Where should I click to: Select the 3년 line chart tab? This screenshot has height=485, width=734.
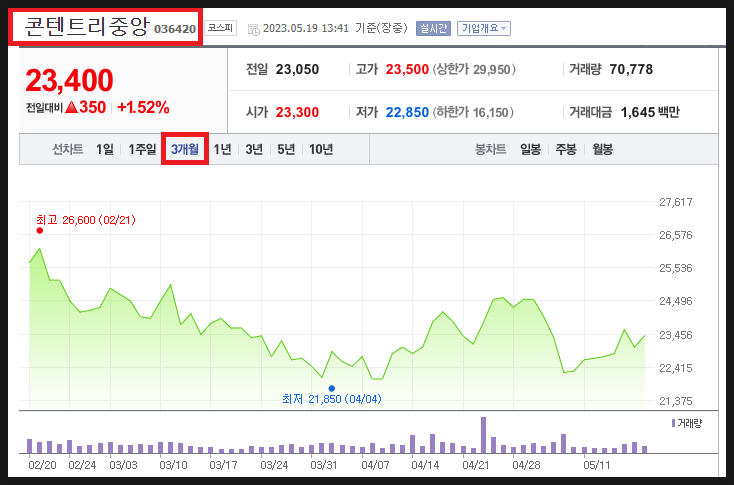[x=254, y=149]
